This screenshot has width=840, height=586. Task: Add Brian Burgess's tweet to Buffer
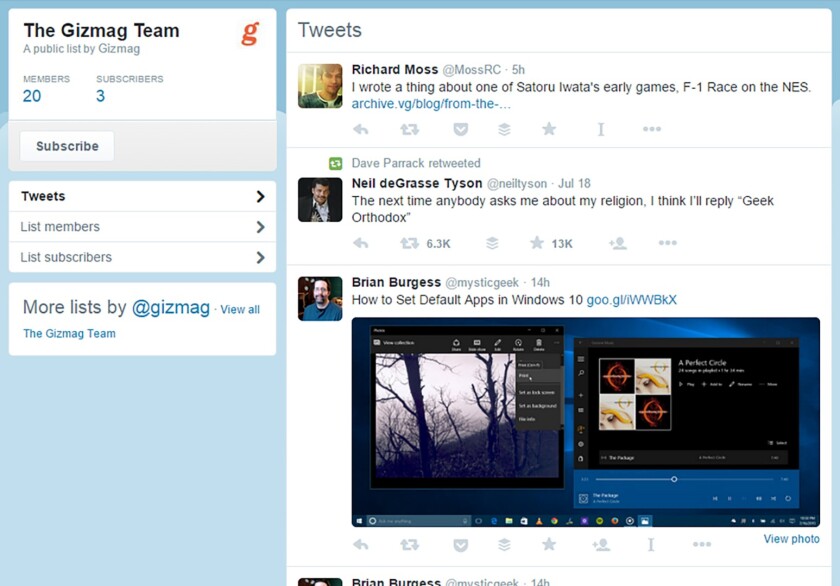[504, 545]
